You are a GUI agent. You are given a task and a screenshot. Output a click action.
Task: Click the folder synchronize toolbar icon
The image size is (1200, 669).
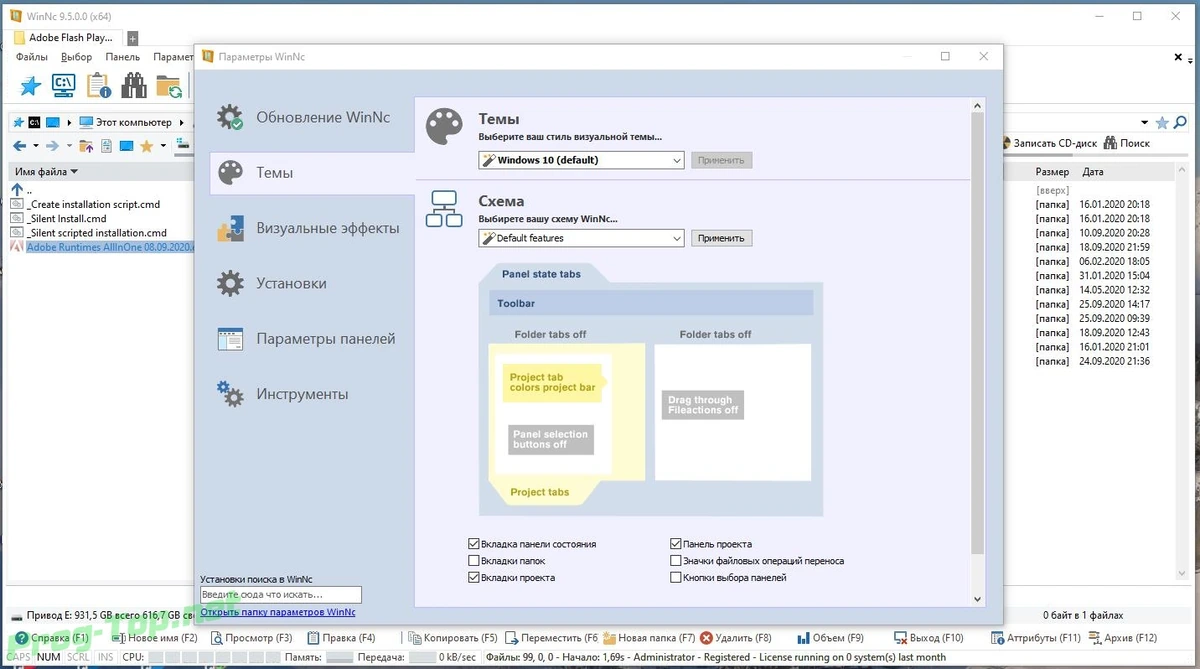(x=168, y=86)
